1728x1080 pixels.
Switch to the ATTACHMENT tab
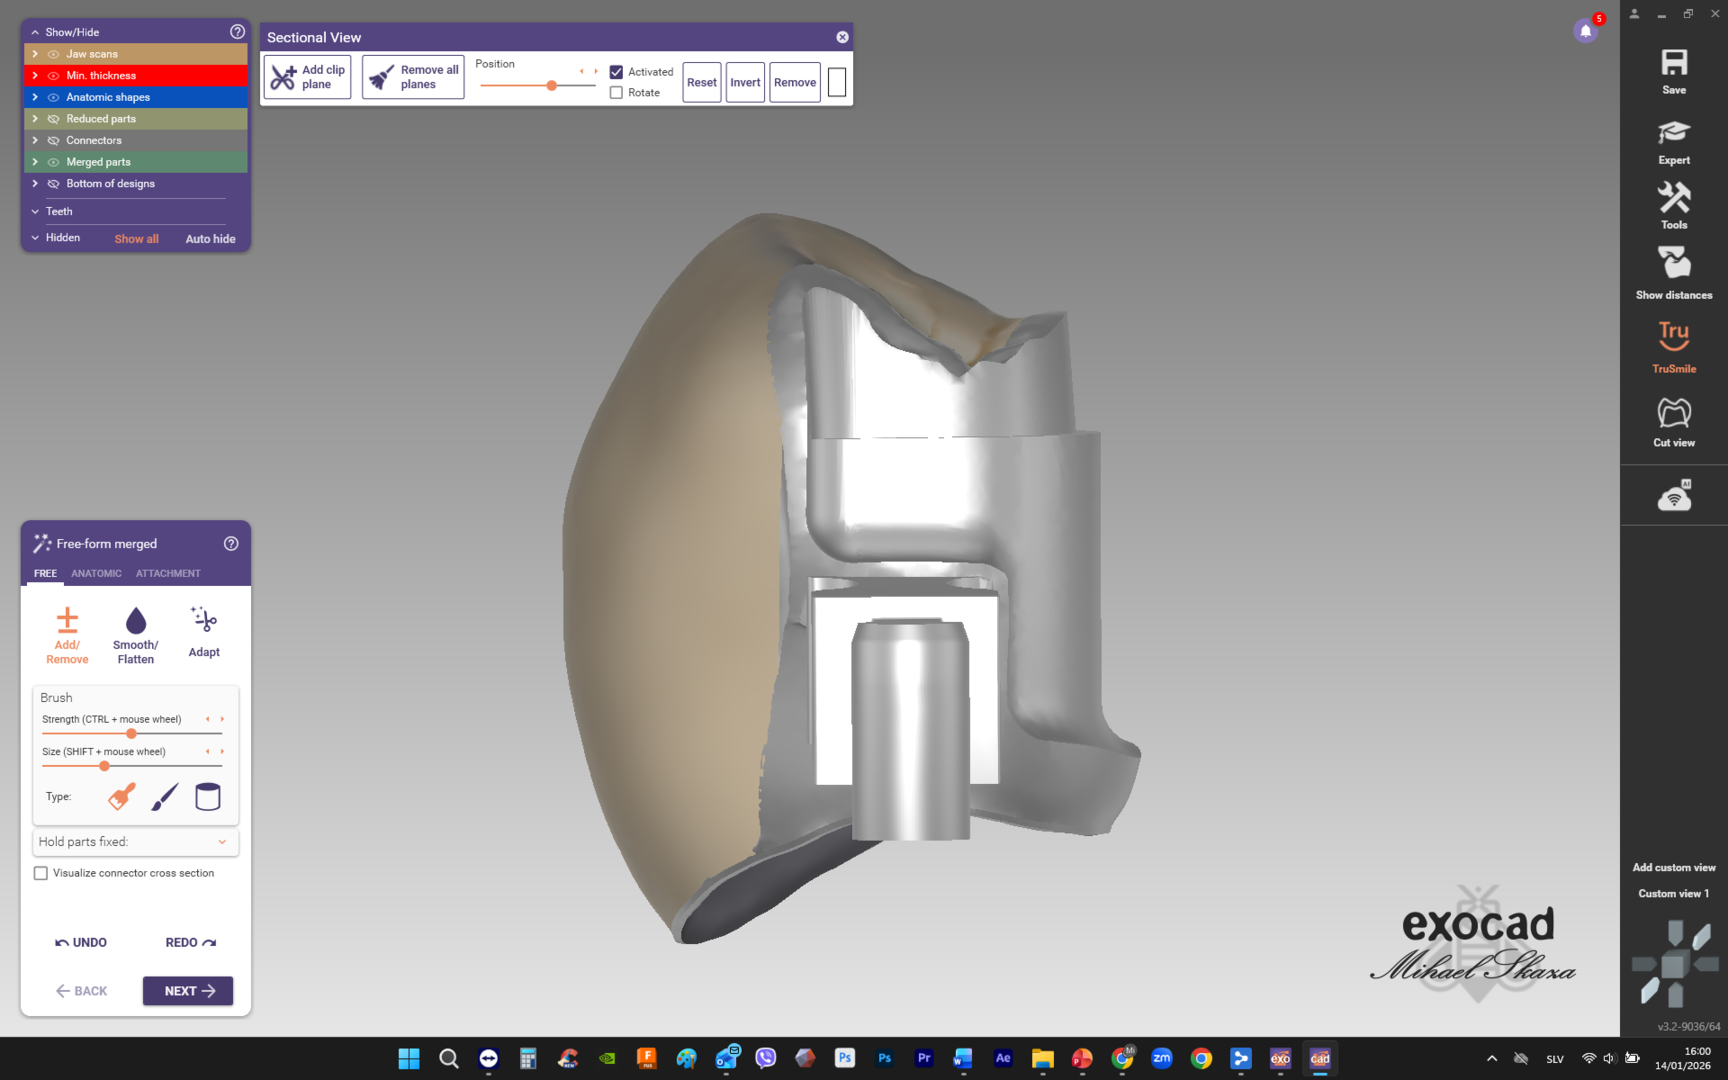click(x=168, y=574)
